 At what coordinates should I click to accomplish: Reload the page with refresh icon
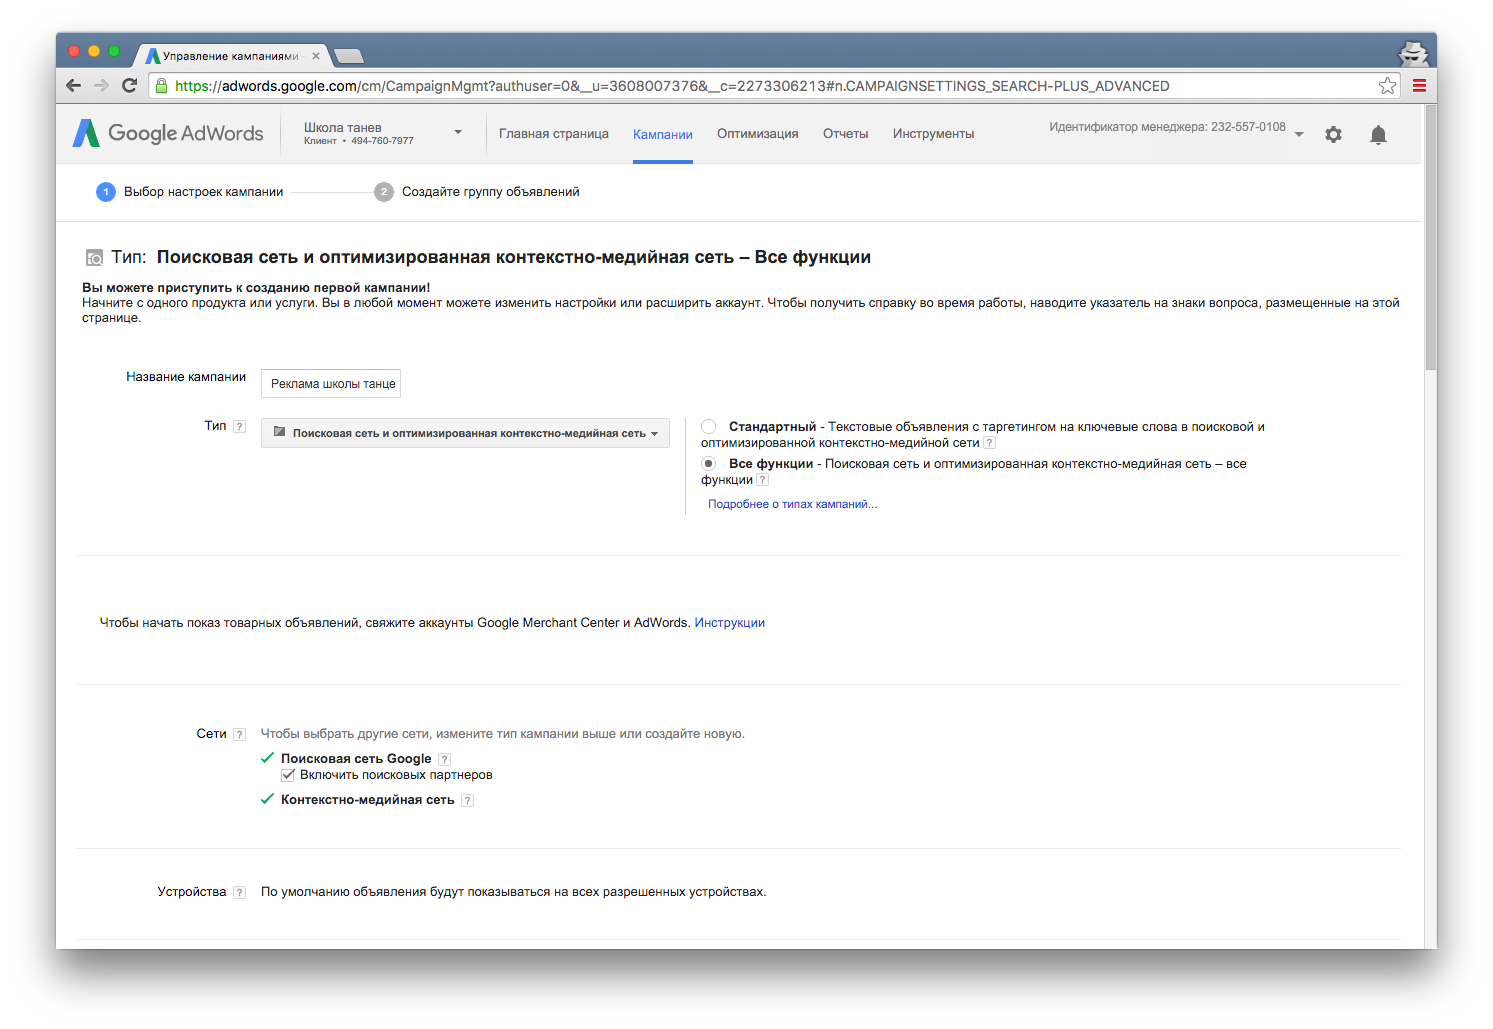pyautogui.click(x=129, y=86)
